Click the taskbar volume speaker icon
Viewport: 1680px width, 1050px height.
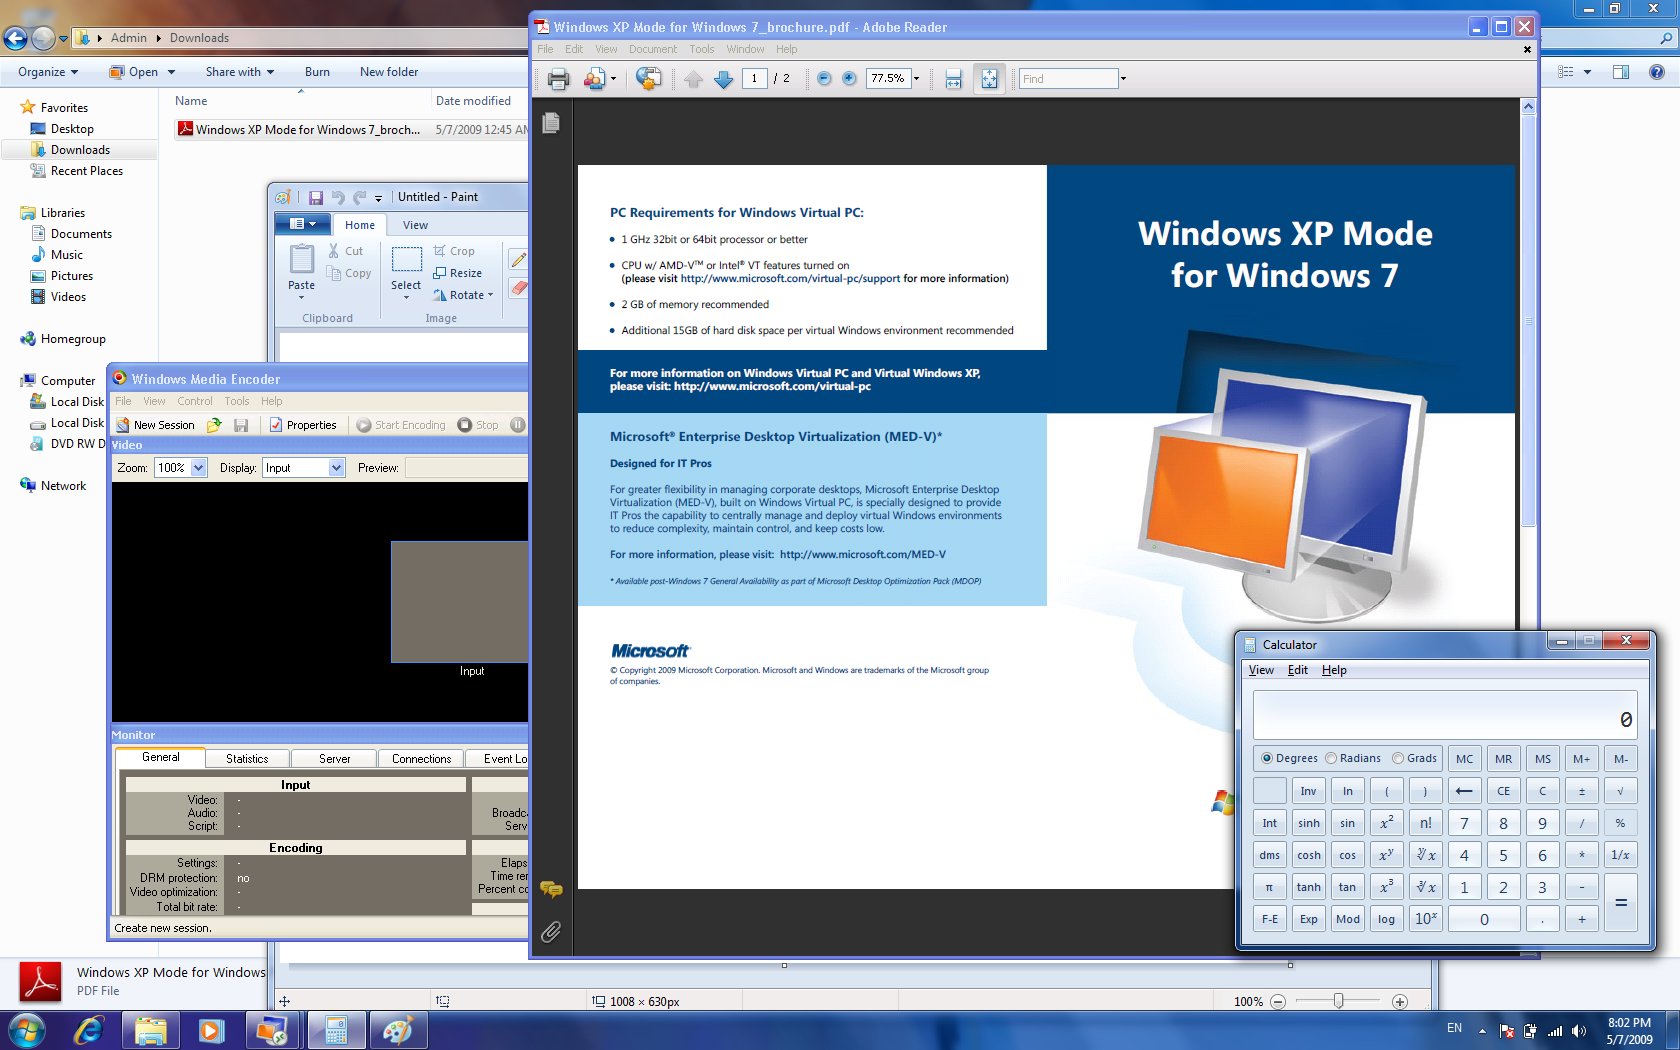[x=1579, y=1030]
